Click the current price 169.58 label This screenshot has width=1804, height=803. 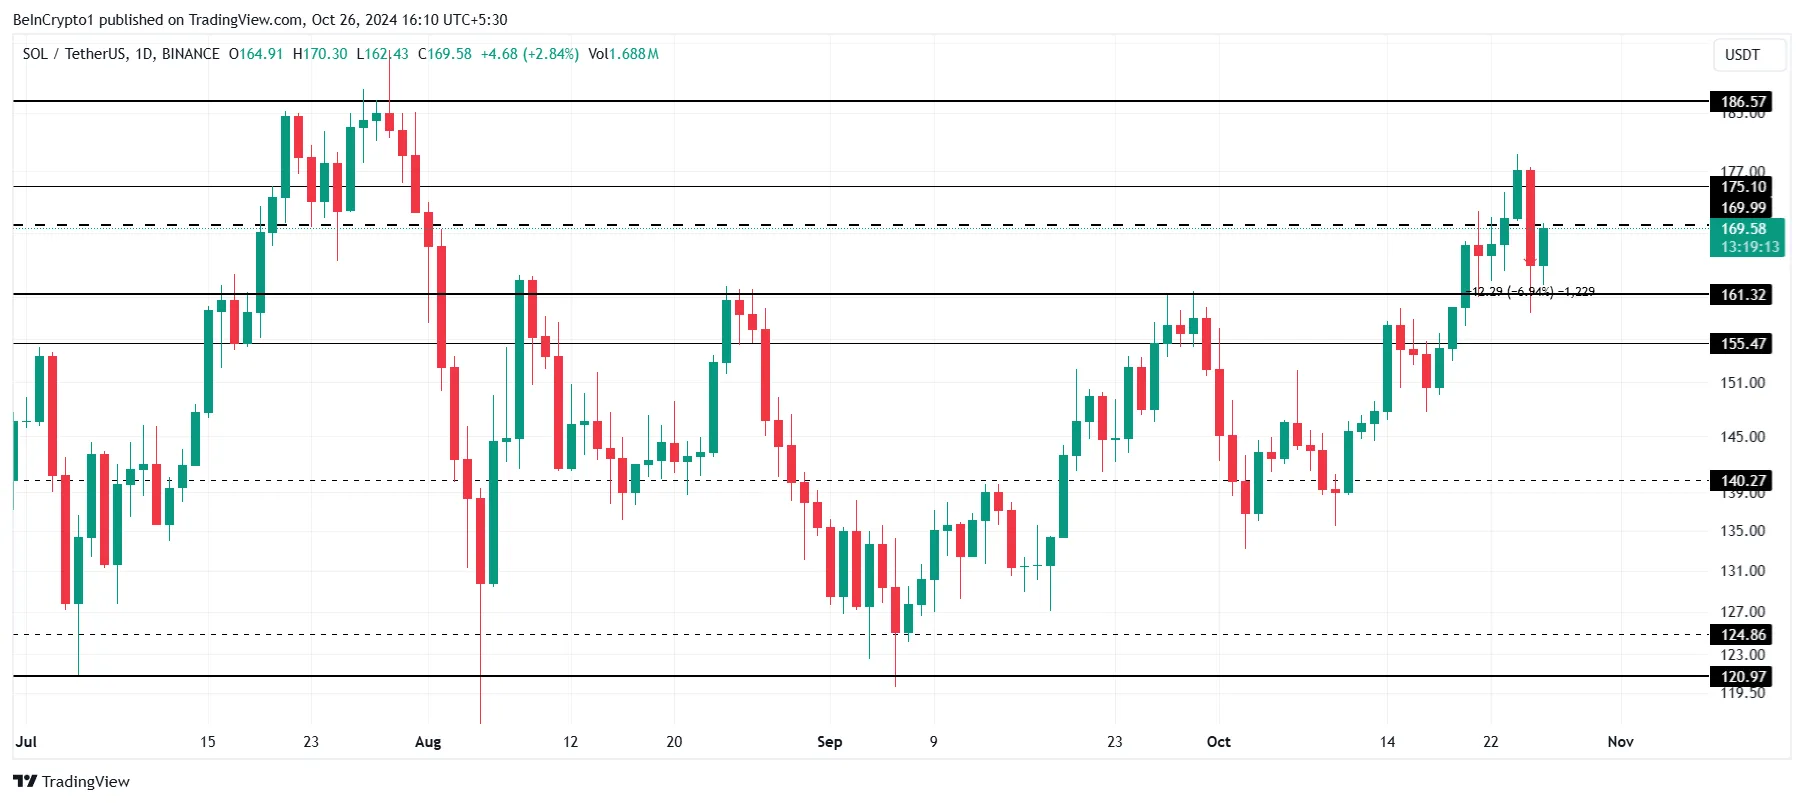pos(1745,228)
